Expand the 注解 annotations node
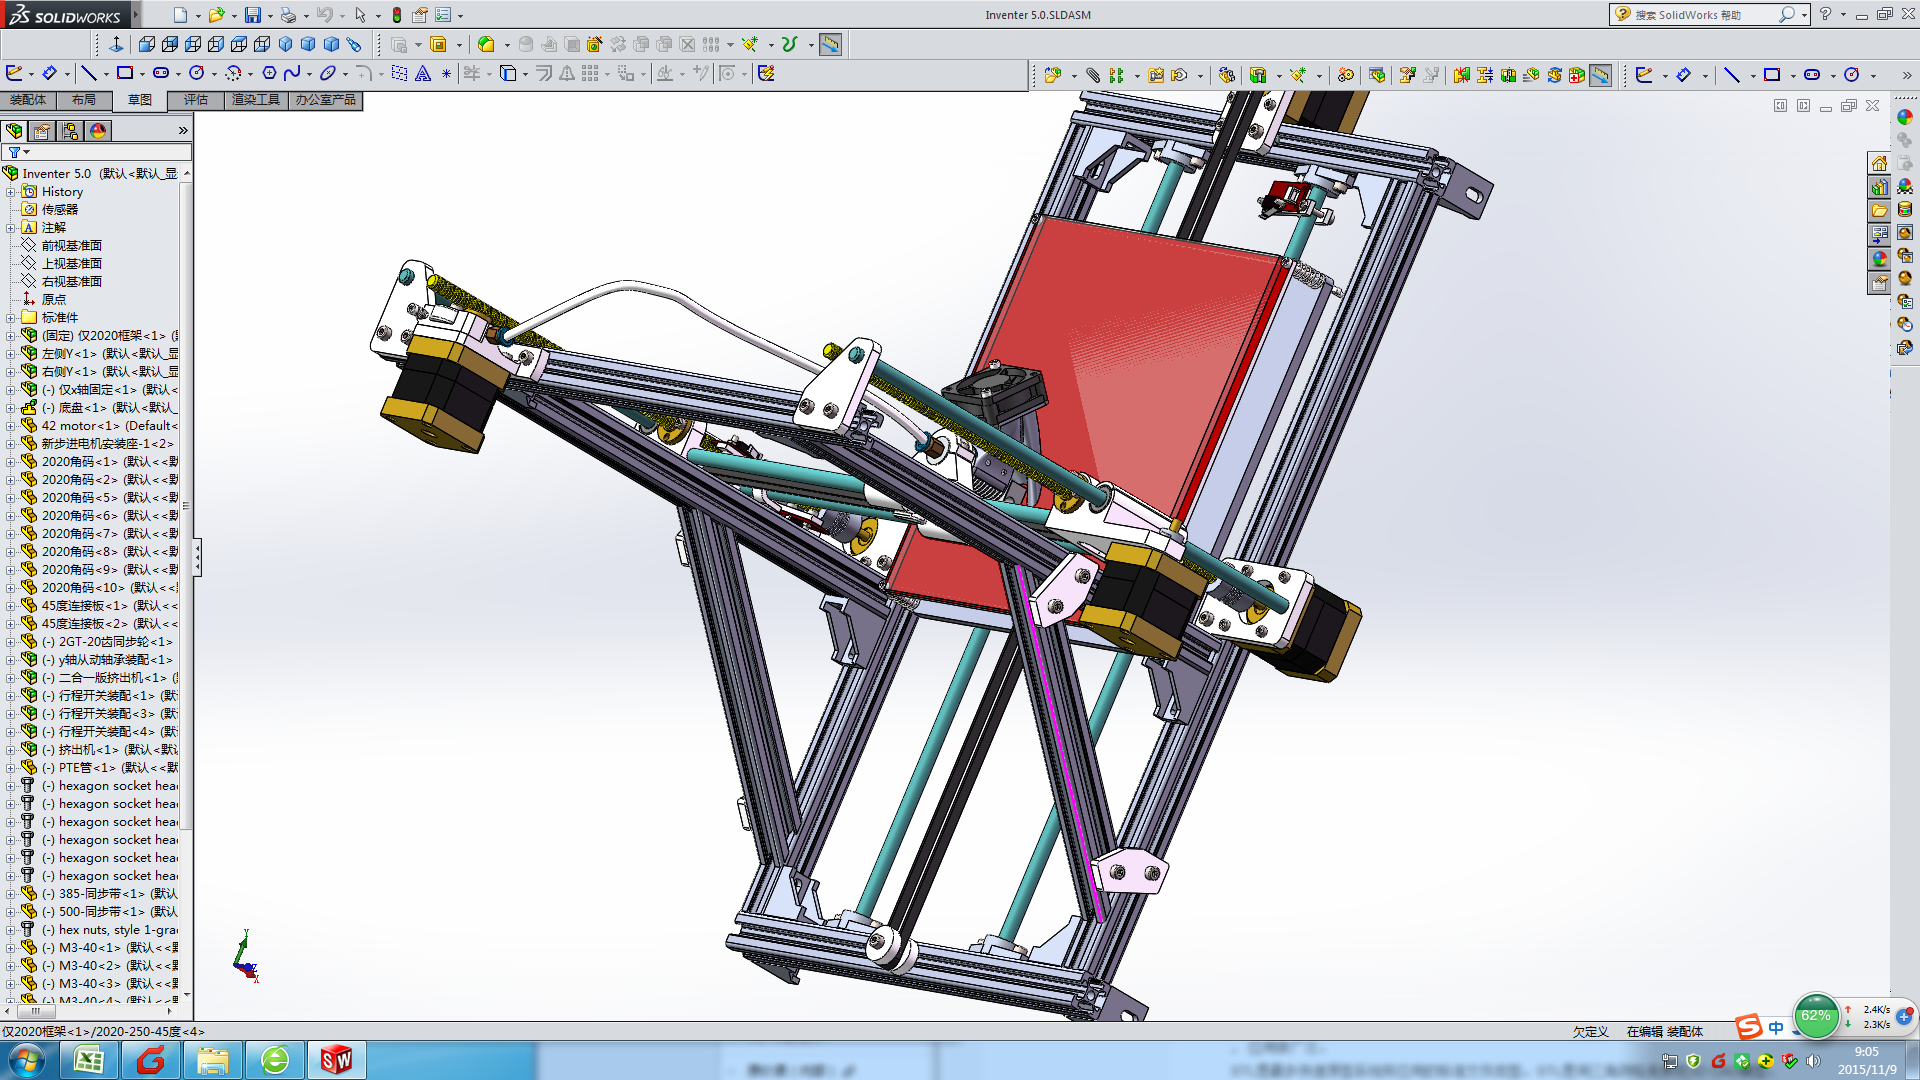 pyautogui.click(x=10, y=228)
